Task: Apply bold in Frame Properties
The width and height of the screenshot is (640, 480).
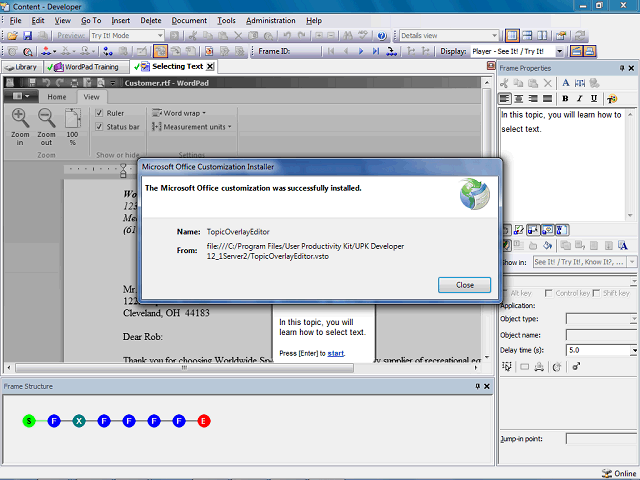Action: click(565, 98)
